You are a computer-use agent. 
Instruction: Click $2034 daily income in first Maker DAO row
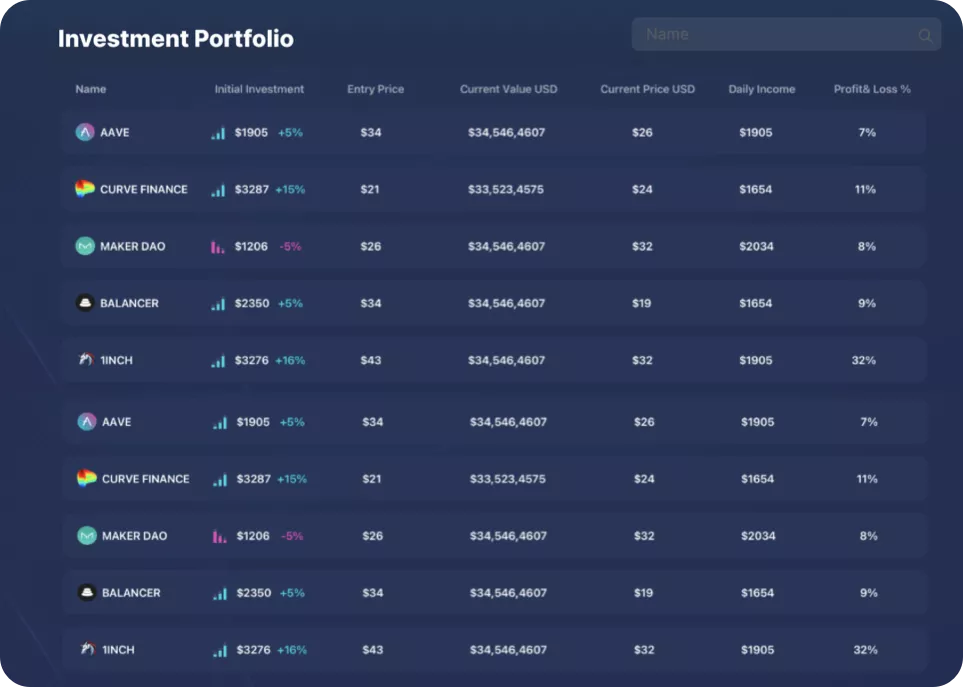pyautogui.click(x=757, y=246)
